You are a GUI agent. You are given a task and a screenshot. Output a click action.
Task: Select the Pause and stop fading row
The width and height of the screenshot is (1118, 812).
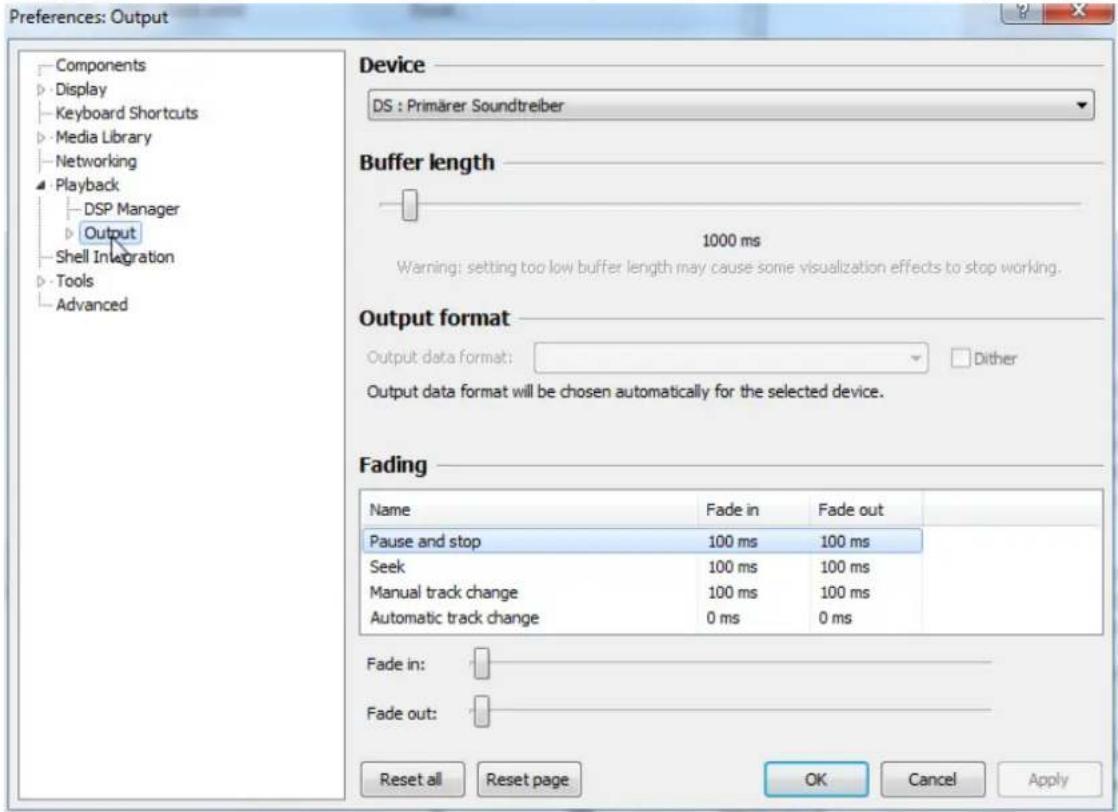tap(642, 541)
